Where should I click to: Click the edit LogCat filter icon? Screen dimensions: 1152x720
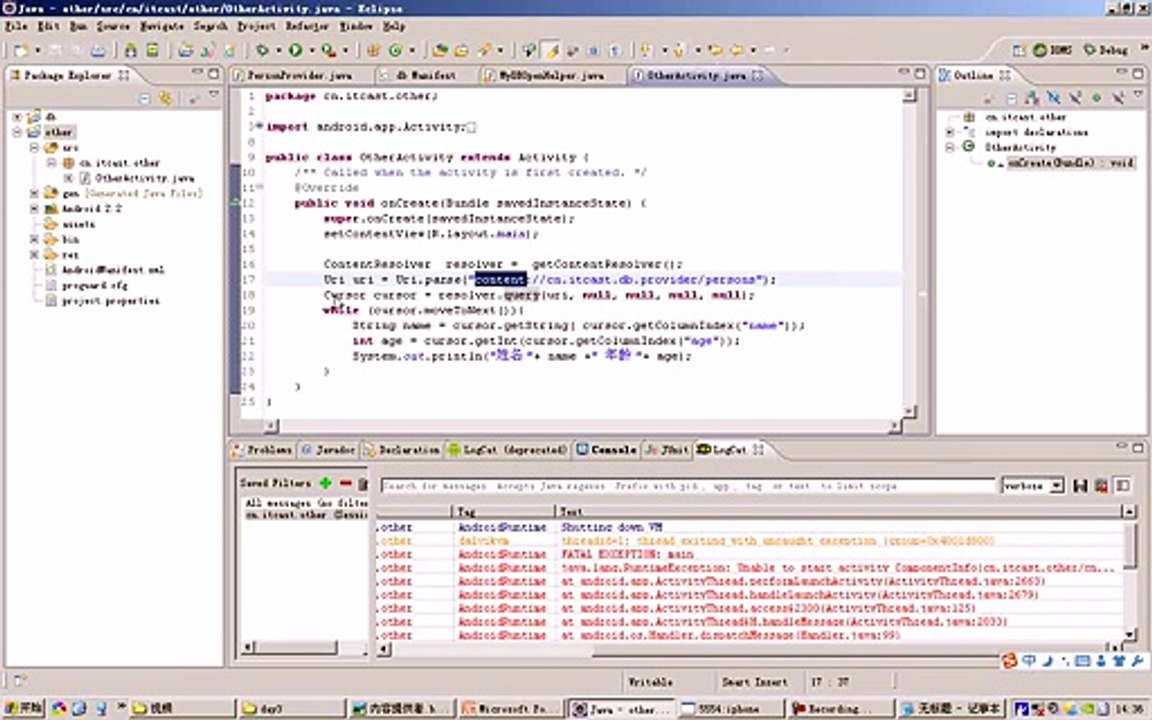[362, 483]
